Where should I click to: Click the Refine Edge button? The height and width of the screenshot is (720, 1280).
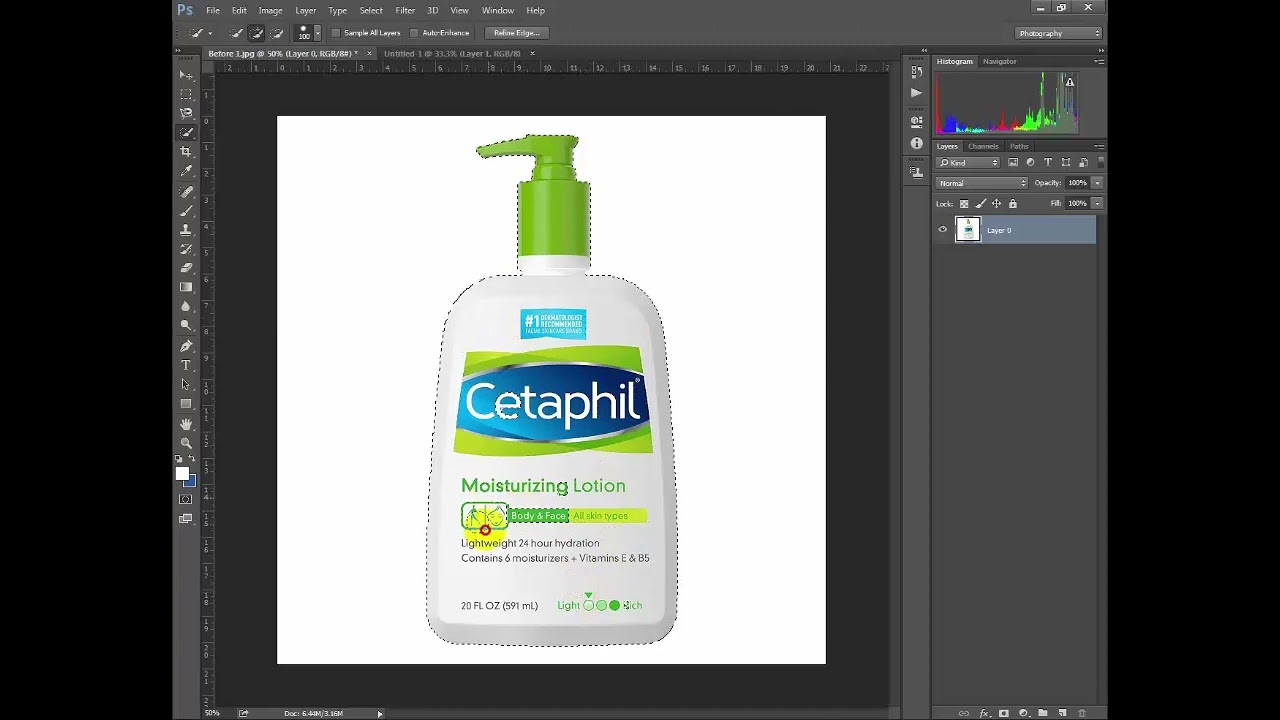(516, 33)
